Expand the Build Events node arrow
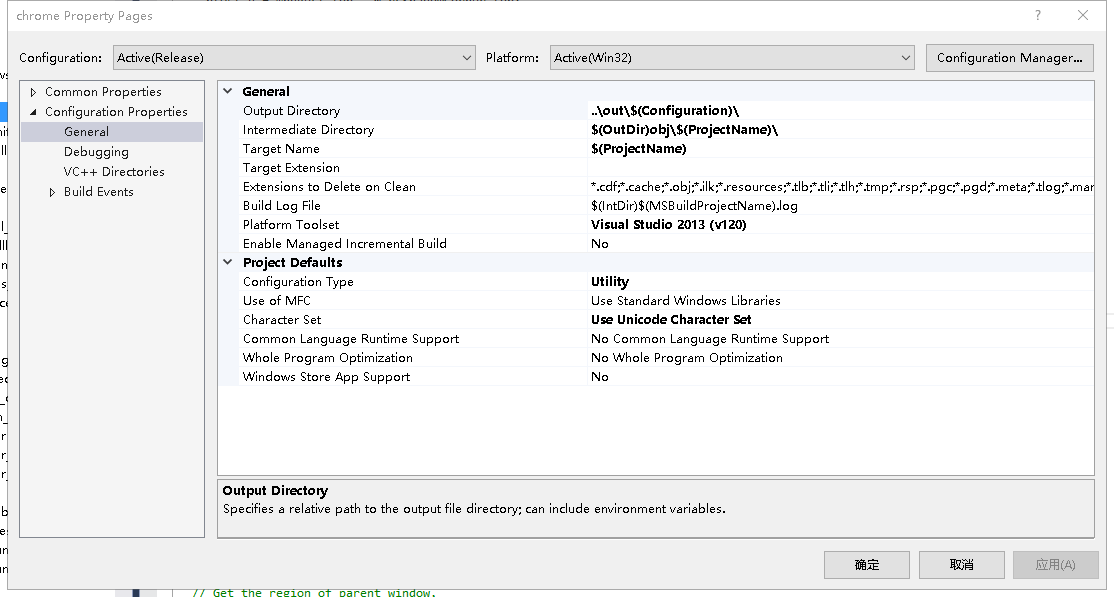 point(52,192)
